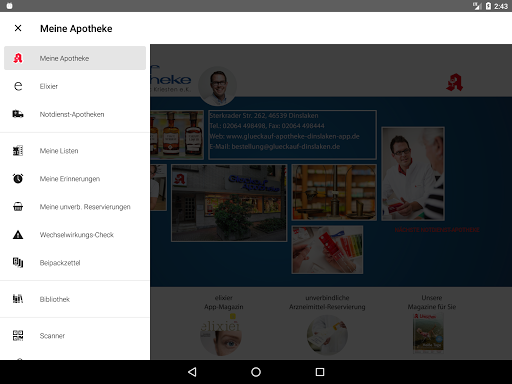512x384 pixels.
Task: Open Meine Erinnerungen
Action: click(x=75, y=179)
